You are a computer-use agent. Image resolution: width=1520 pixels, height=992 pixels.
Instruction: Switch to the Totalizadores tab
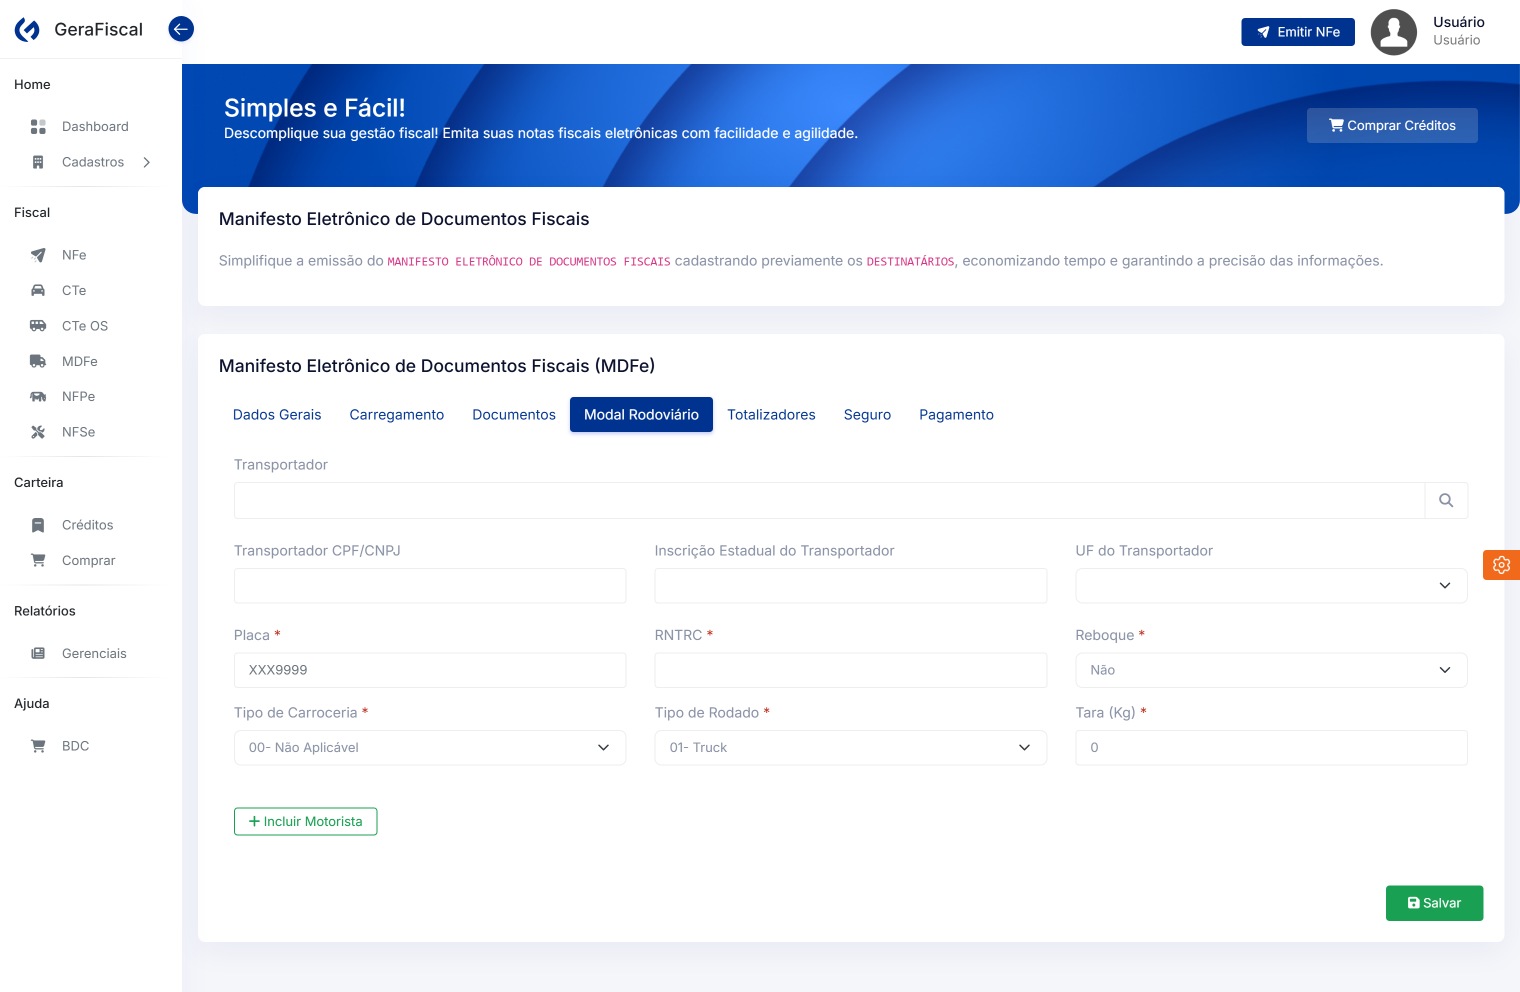click(771, 415)
